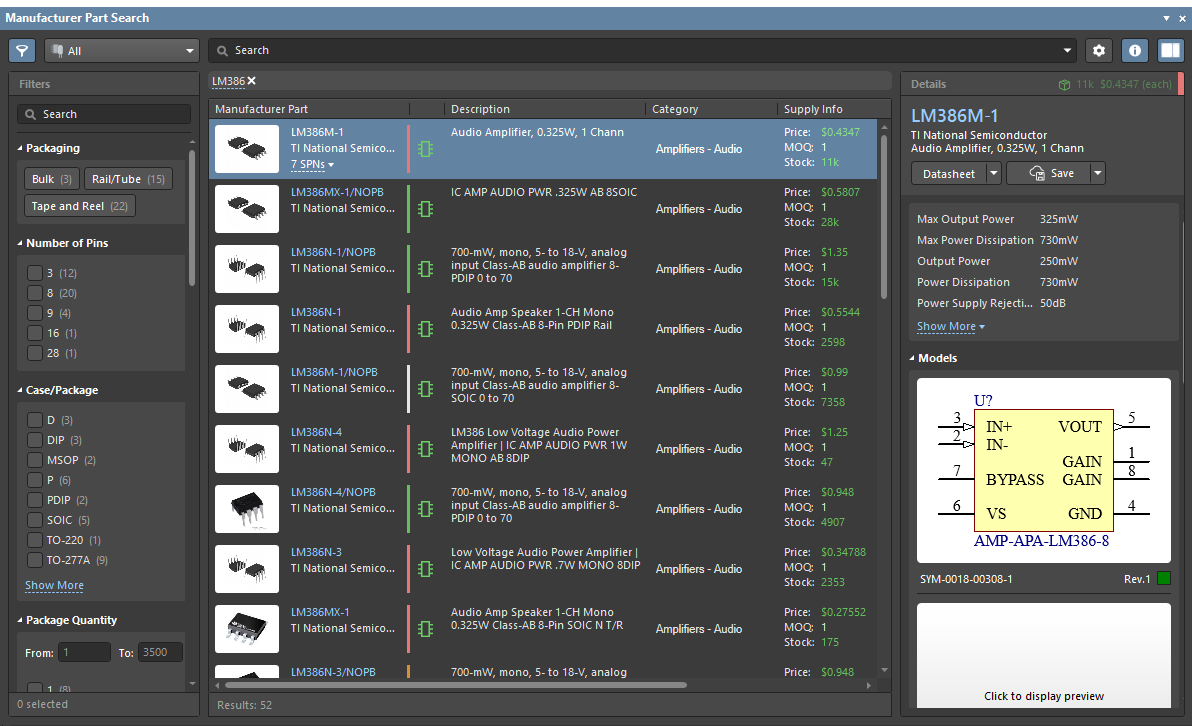The height and width of the screenshot is (726, 1192).
Task: Tick the PDIP package checkbox
Action: (34, 500)
